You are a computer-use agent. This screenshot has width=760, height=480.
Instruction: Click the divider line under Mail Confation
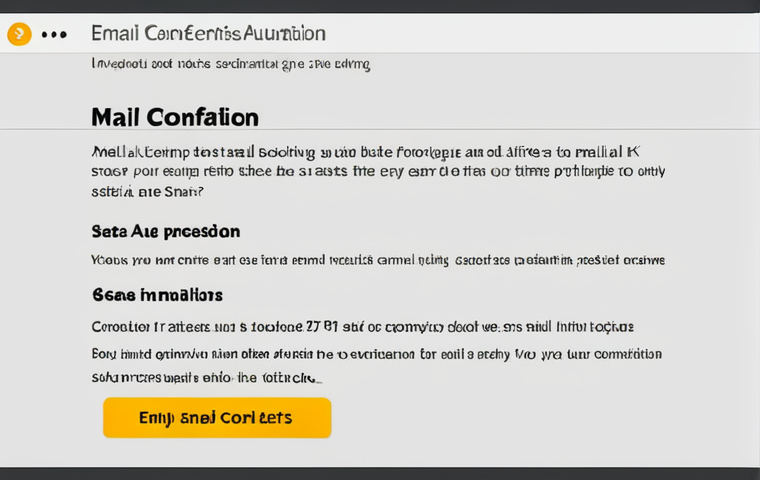tap(380, 129)
